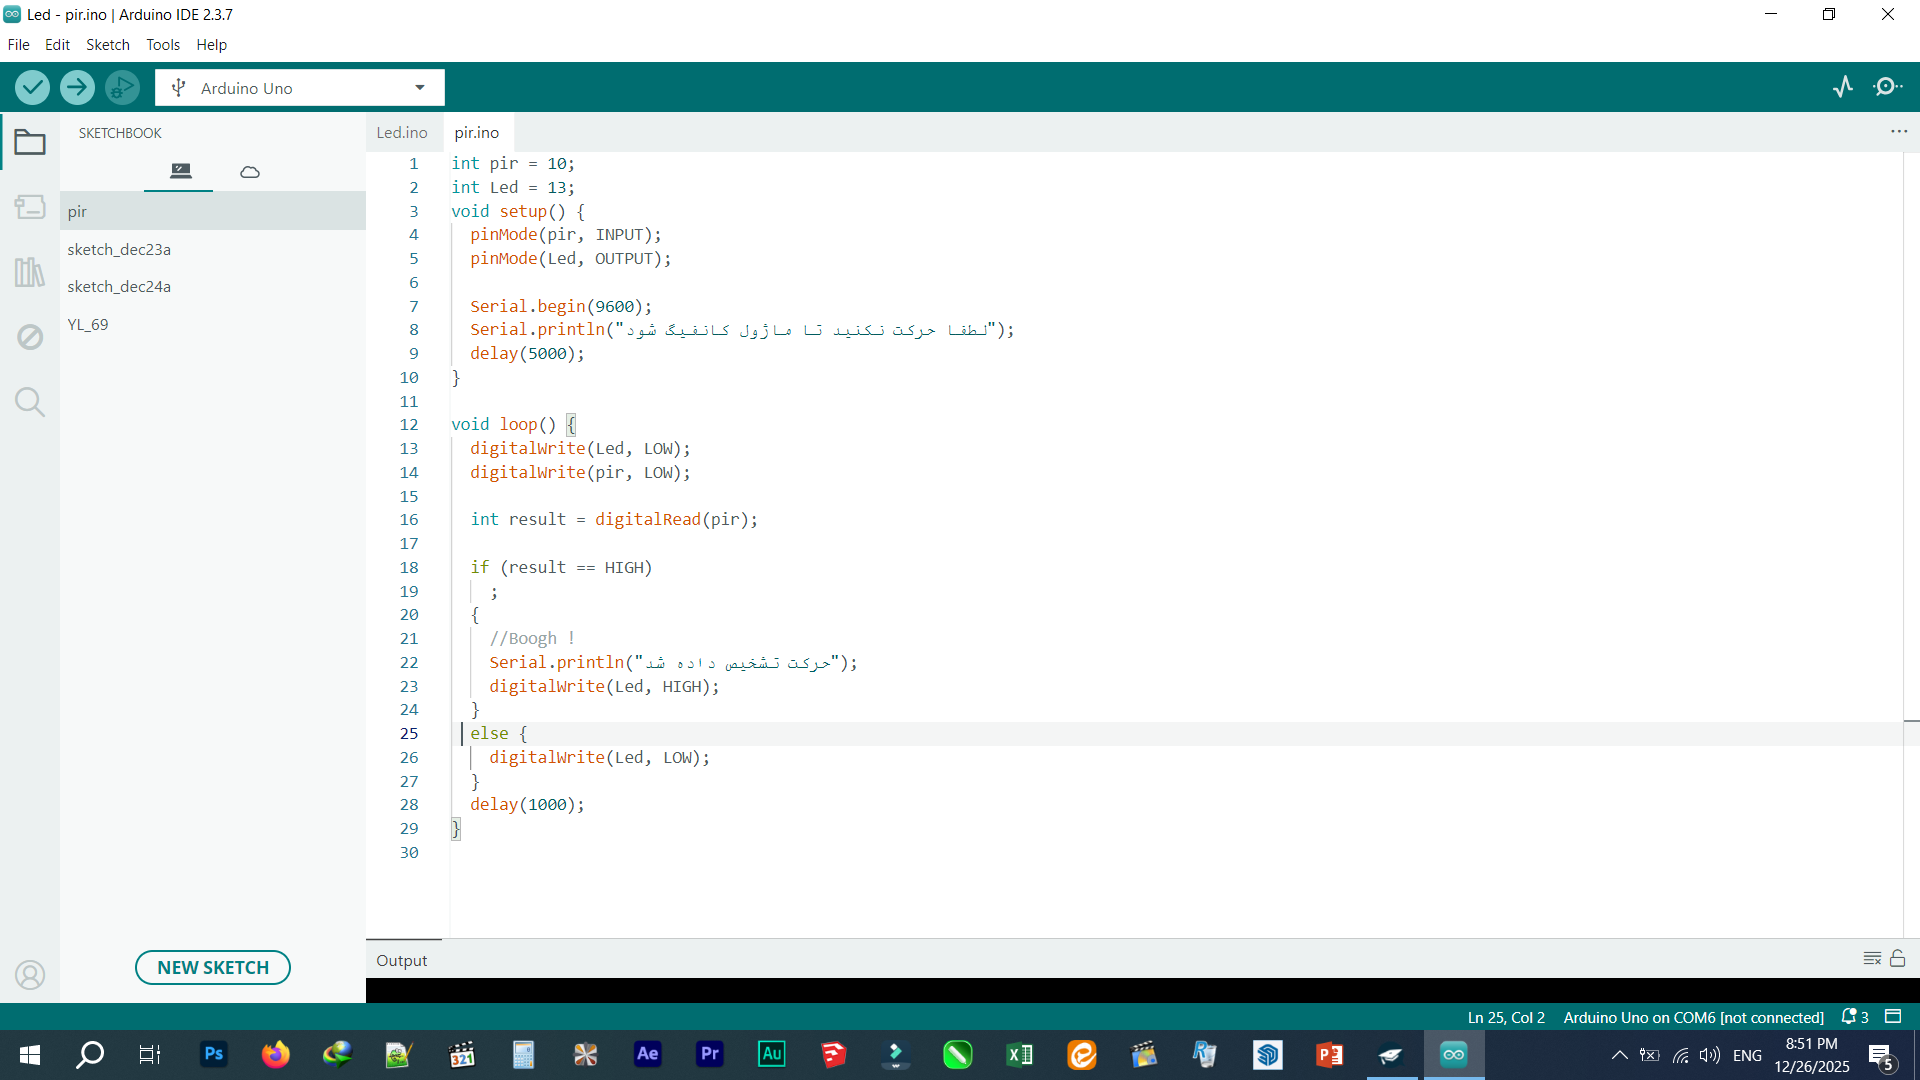This screenshot has height=1080, width=1920.
Task: Toggle the bottom panel icon in the status bar
Action: 1893,1017
